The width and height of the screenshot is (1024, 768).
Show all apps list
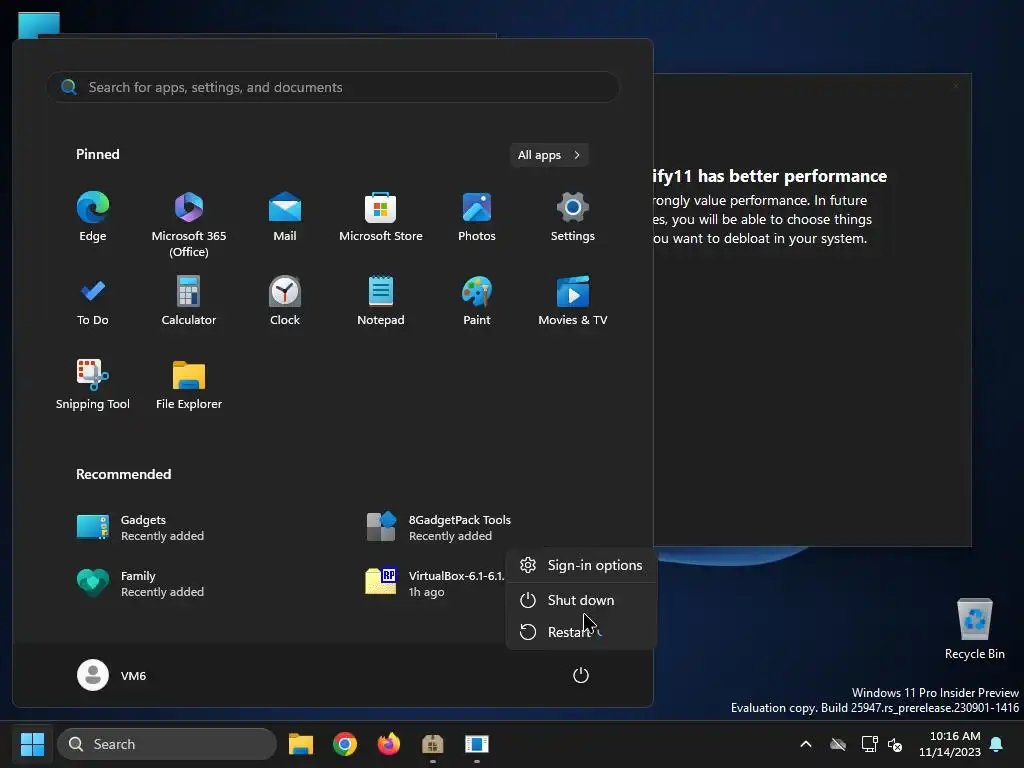click(549, 155)
